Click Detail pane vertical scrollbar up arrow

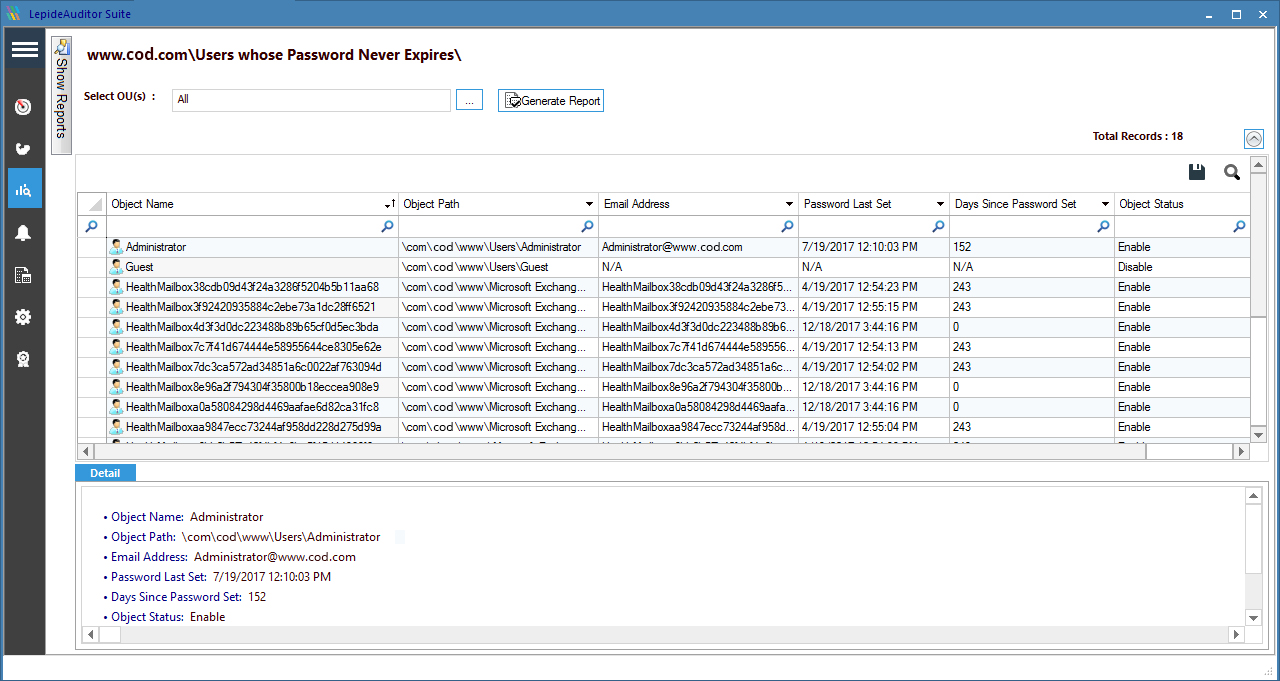pyautogui.click(x=1253, y=496)
